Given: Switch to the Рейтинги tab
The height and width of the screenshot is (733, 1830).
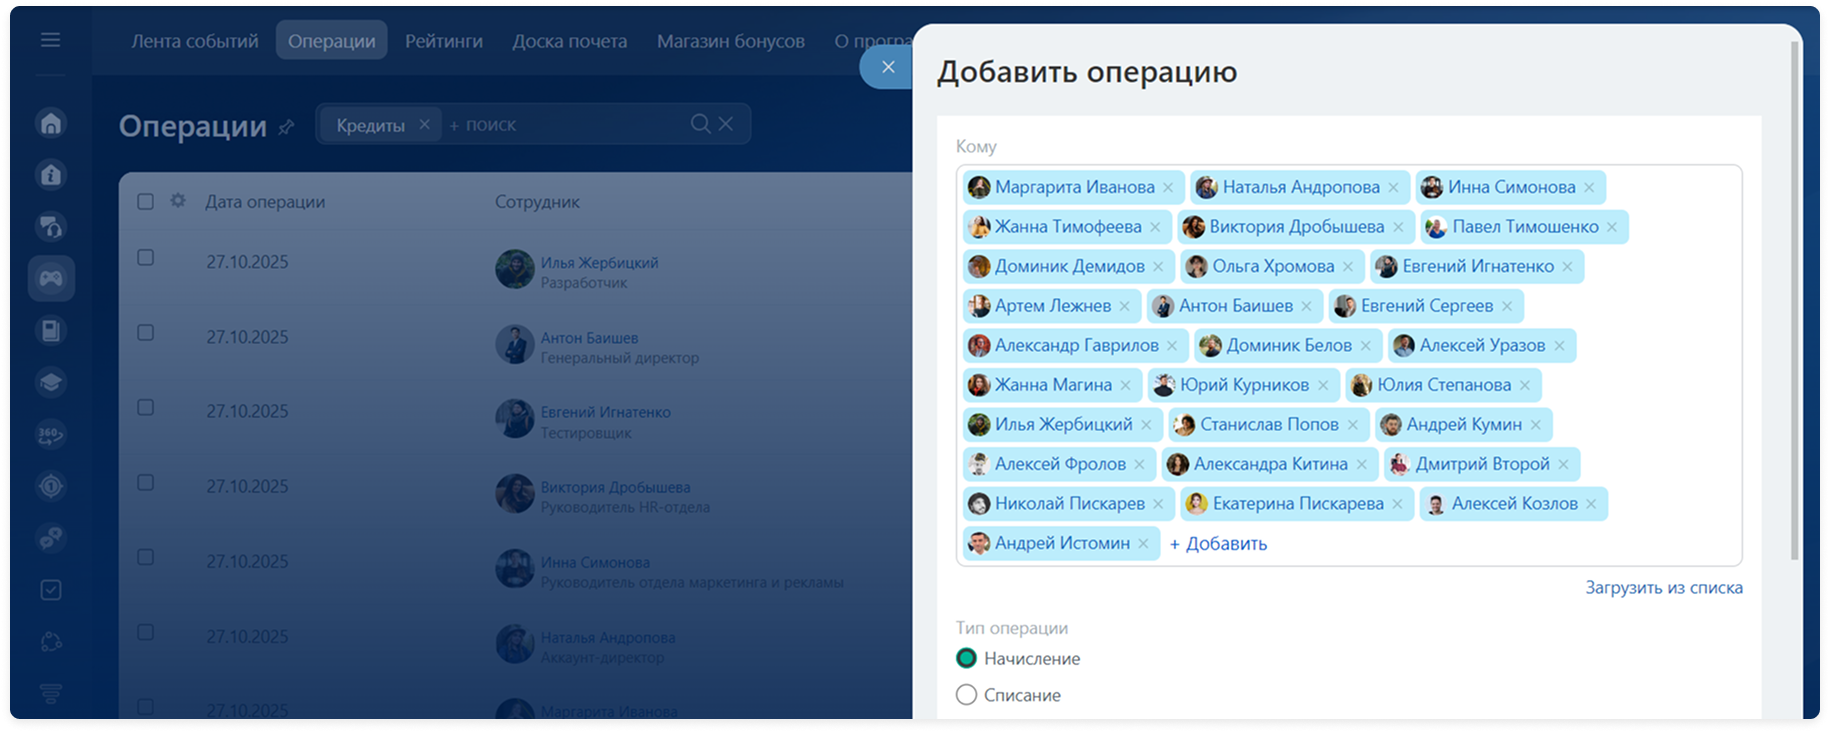Looking at the screenshot, I should click(x=443, y=41).
